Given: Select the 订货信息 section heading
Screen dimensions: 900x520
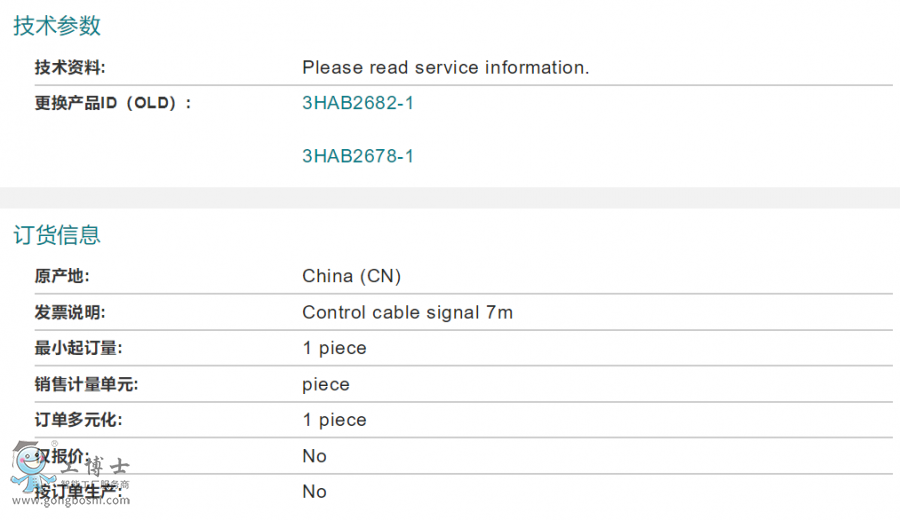Looking at the screenshot, I should pyautogui.click(x=57, y=235).
